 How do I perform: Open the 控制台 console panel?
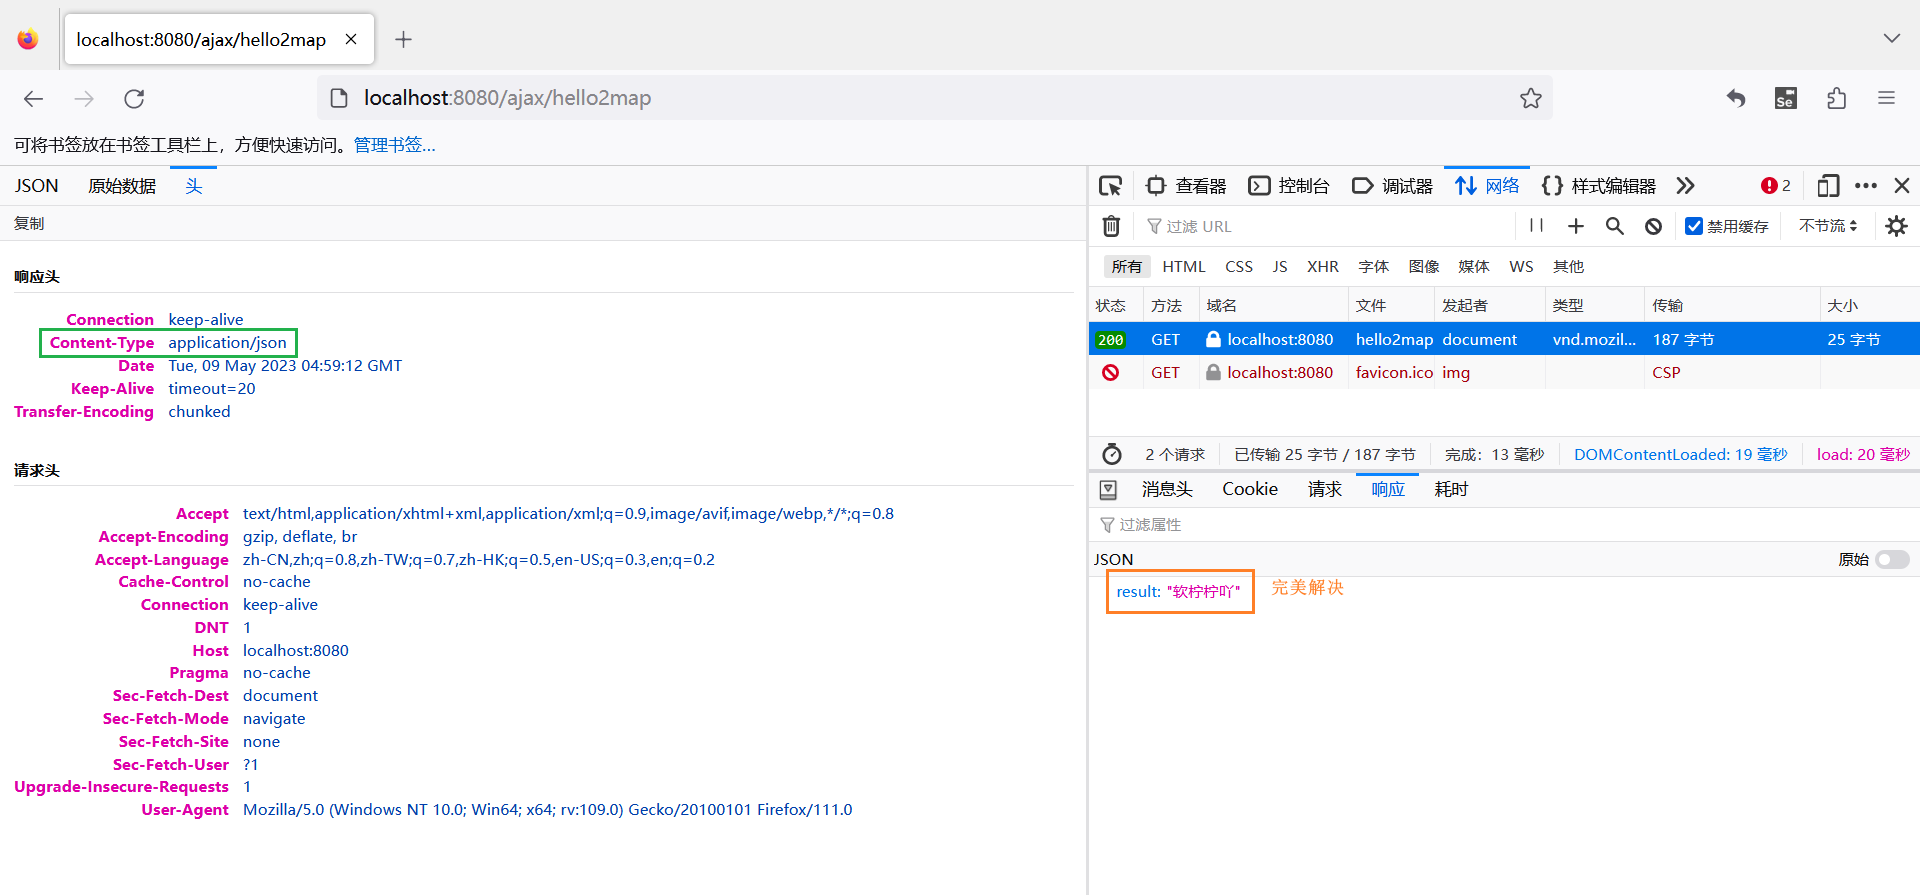point(1289,186)
